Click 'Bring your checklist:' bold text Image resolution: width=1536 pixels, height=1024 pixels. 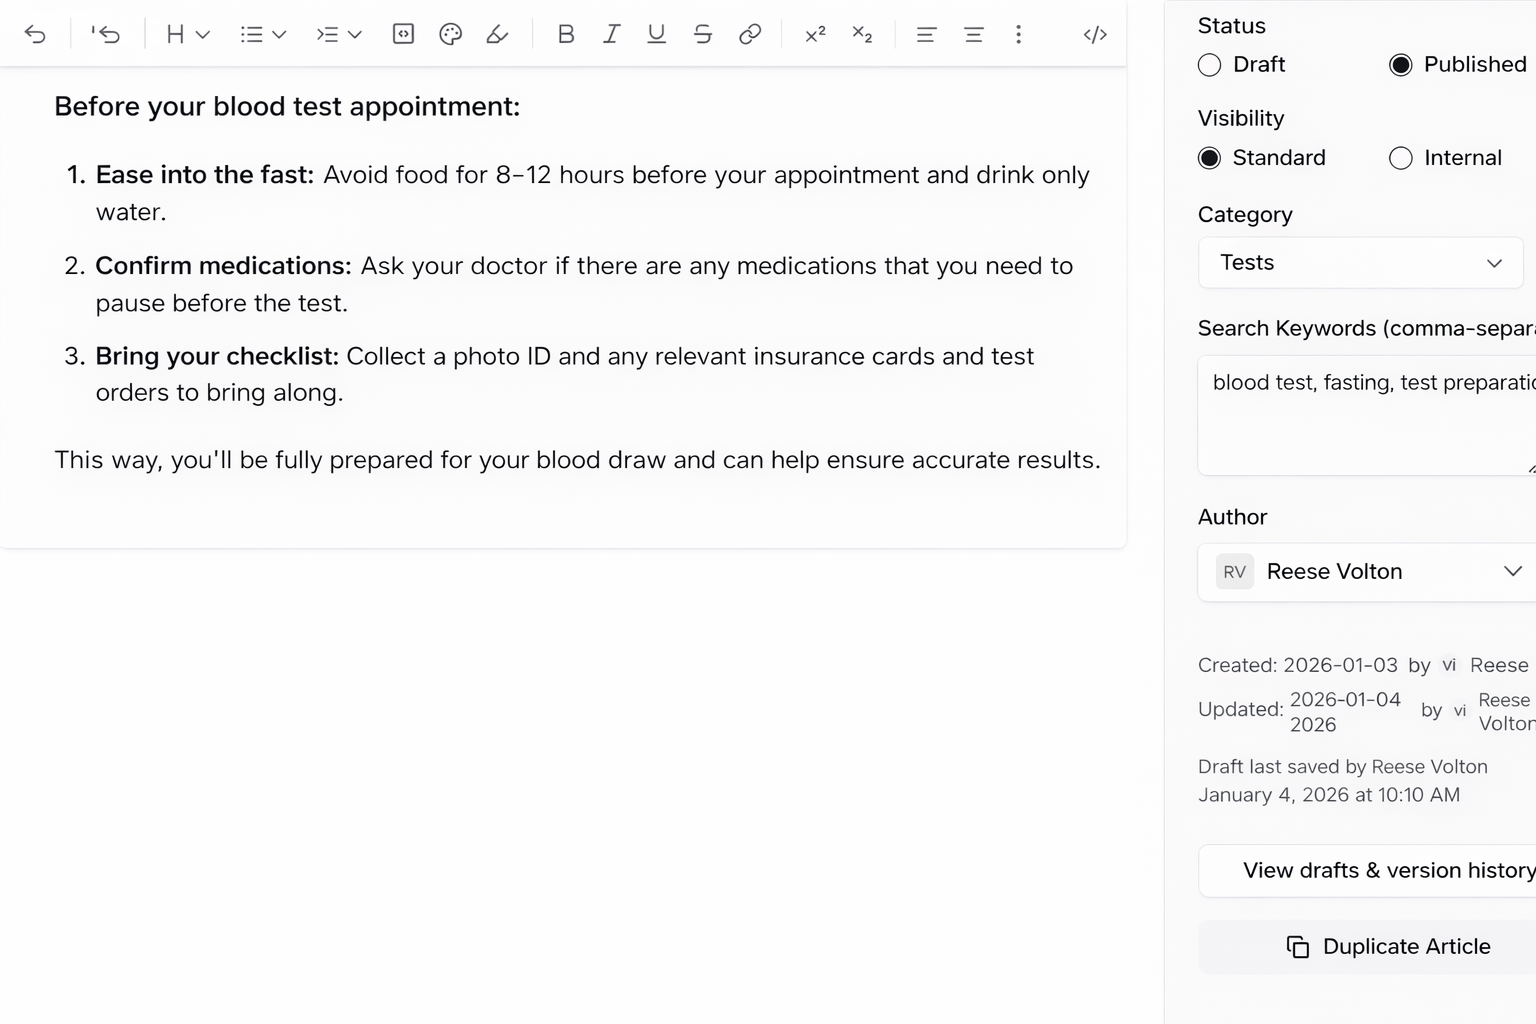pos(217,356)
